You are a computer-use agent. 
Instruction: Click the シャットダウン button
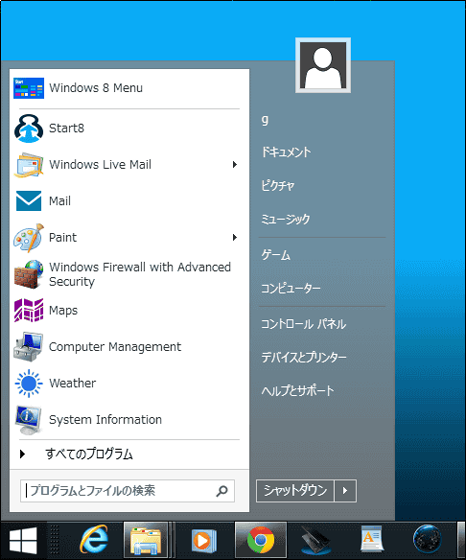(x=295, y=491)
